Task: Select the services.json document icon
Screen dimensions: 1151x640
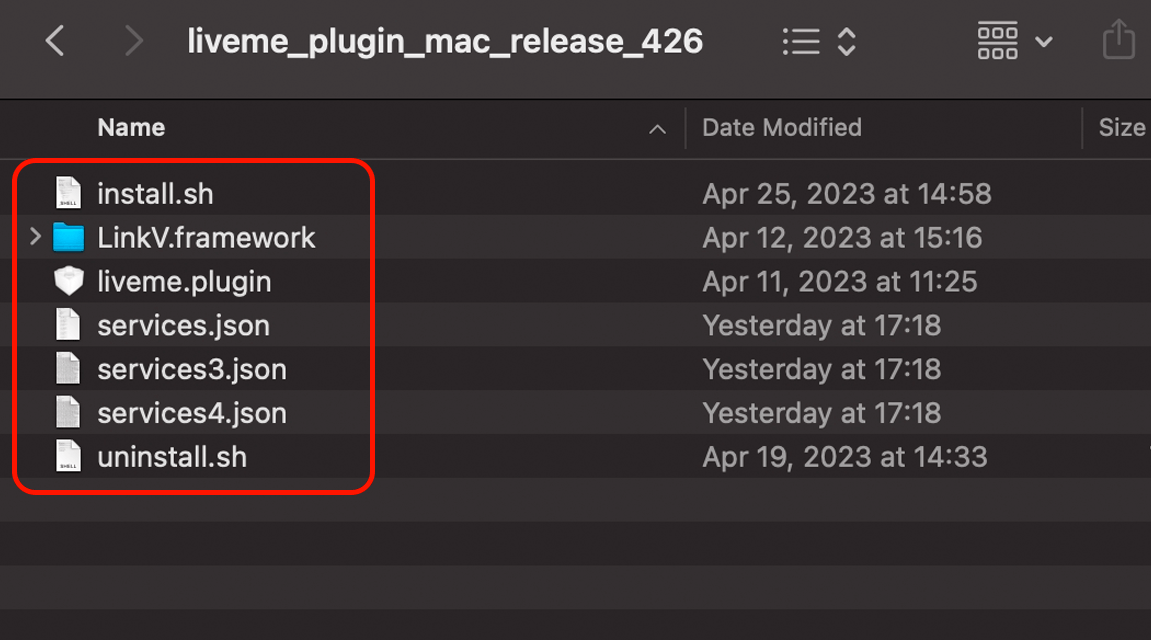Action: coord(68,325)
